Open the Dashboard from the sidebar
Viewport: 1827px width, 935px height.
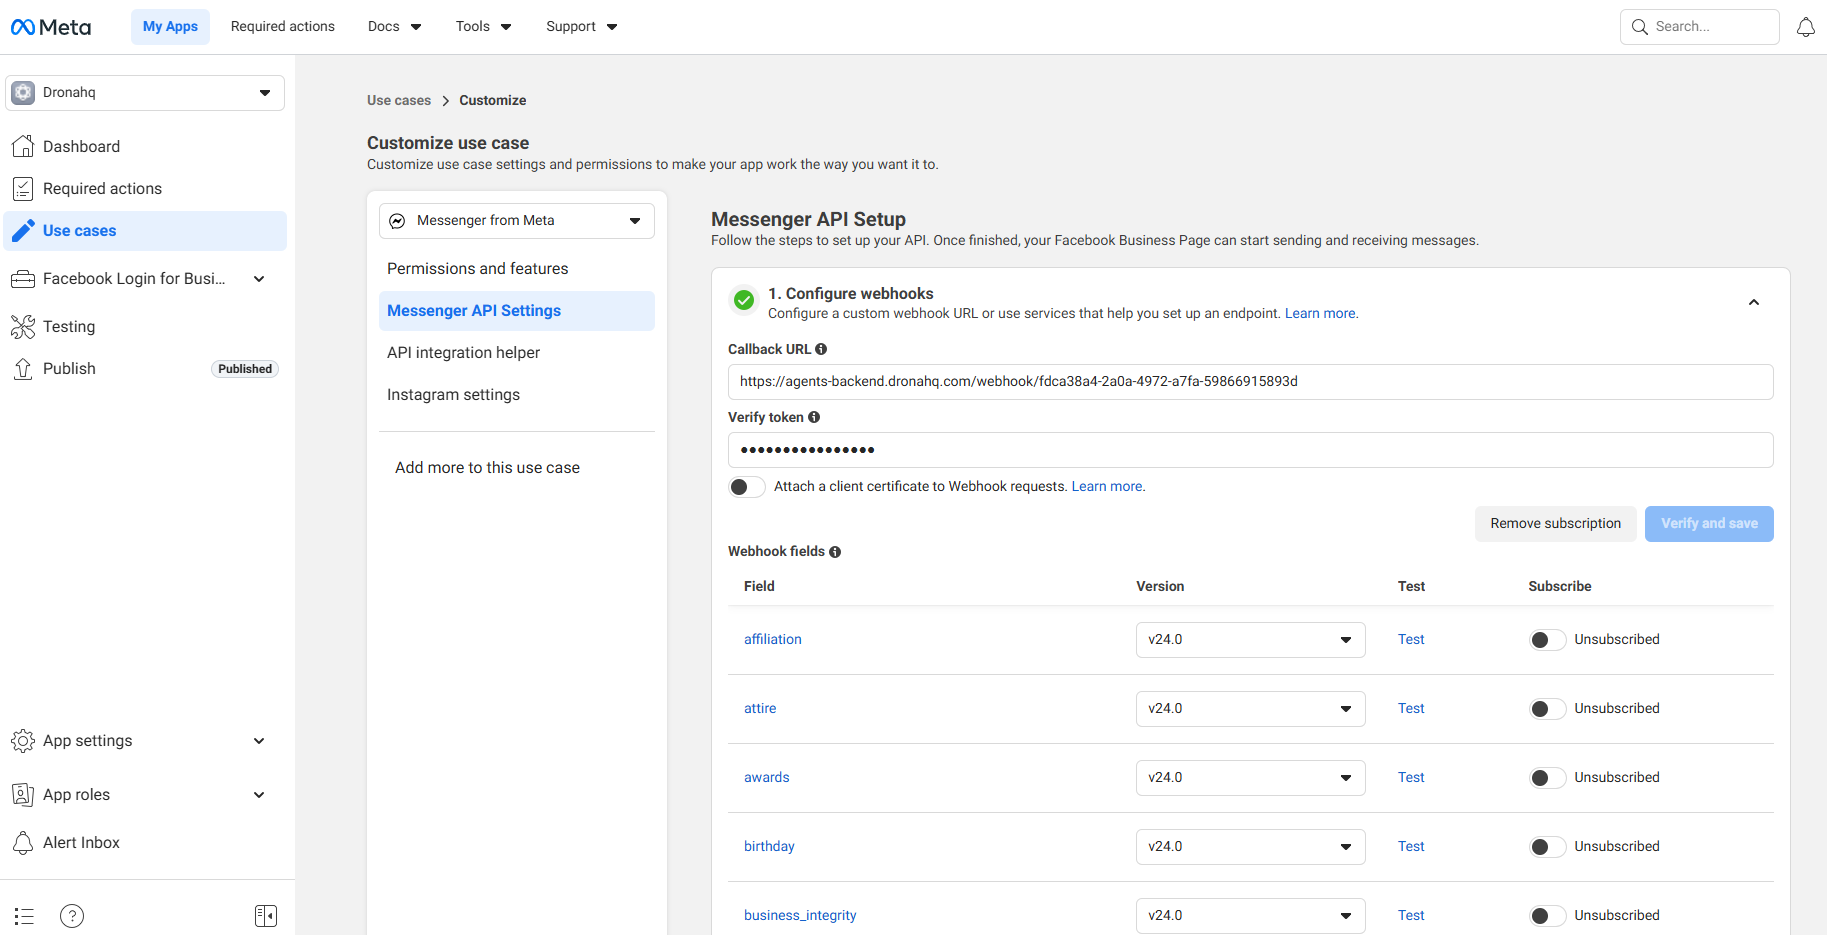(x=81, y=146)
